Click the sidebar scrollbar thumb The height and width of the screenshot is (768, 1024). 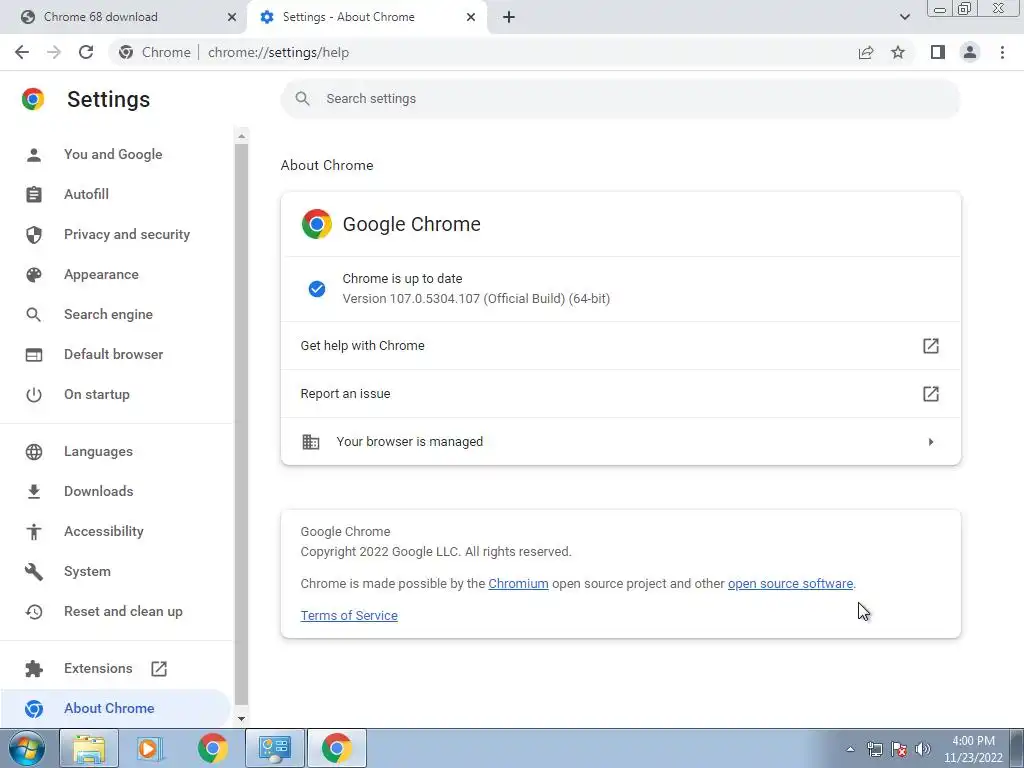(242, 424)
